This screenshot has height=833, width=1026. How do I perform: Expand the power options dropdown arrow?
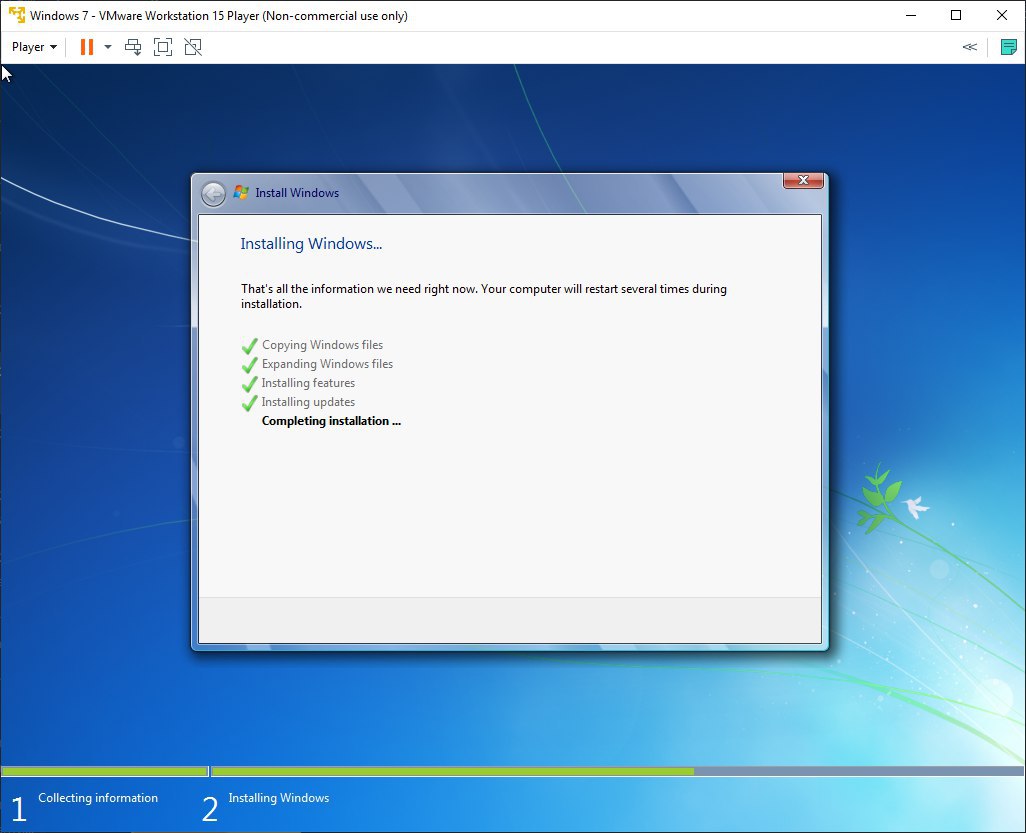108,47
